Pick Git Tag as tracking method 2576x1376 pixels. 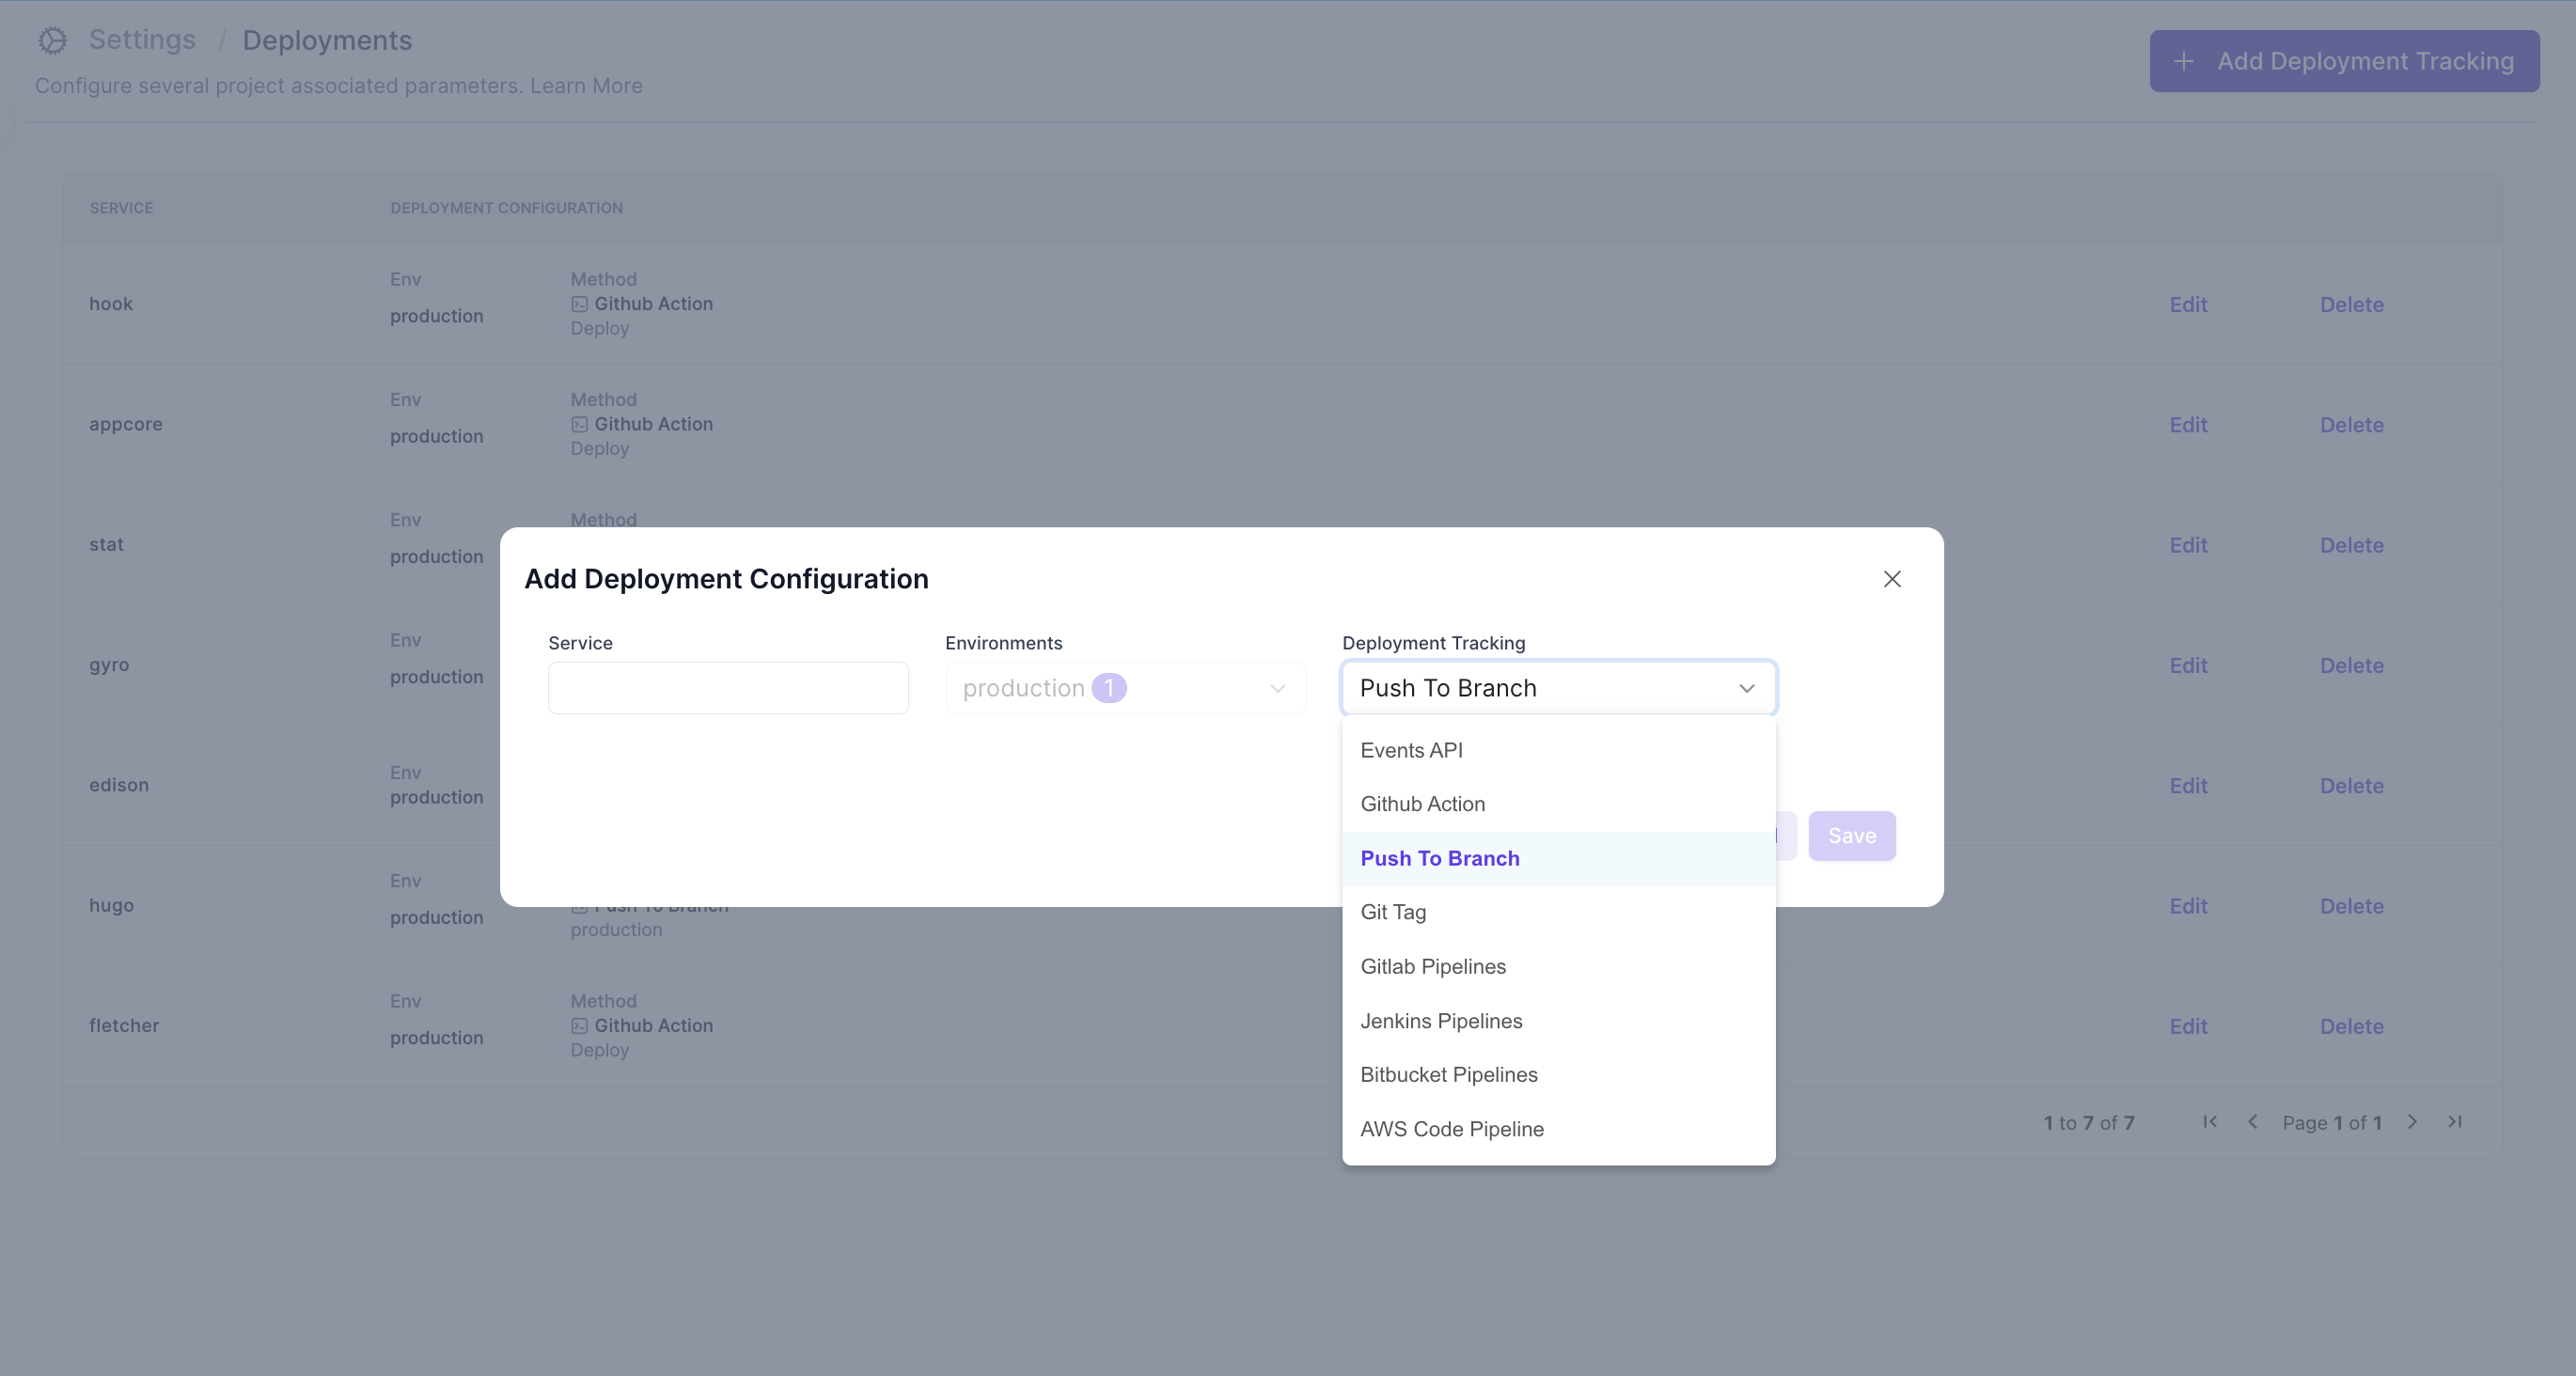click(1559, 912)
